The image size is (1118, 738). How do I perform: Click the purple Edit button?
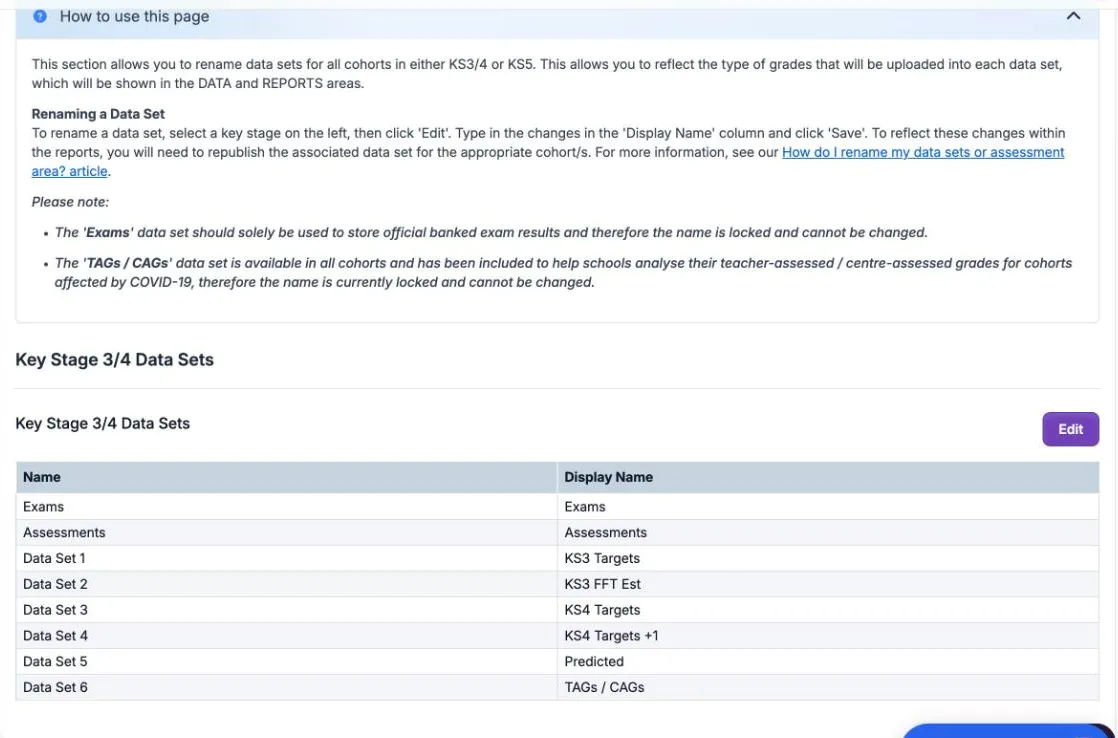click(1070, 429)
